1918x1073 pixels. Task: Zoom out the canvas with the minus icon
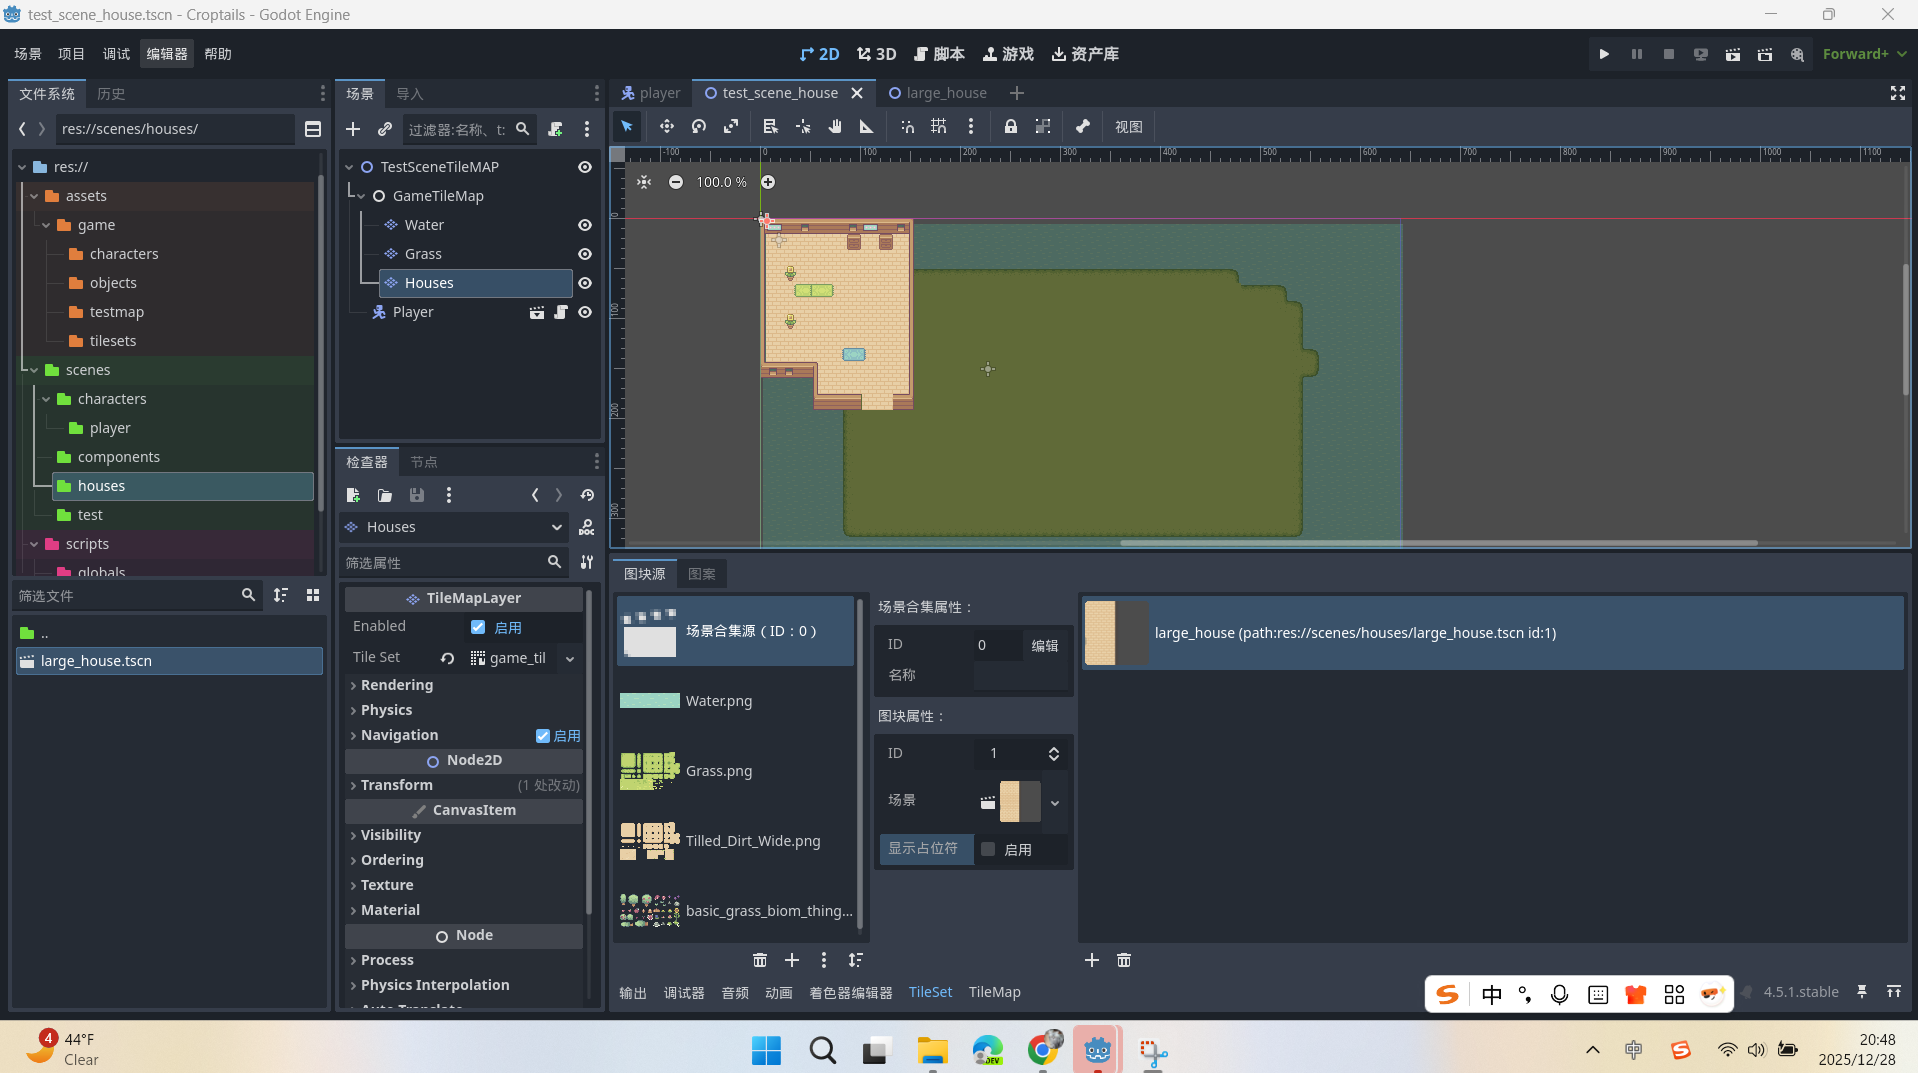676,182
